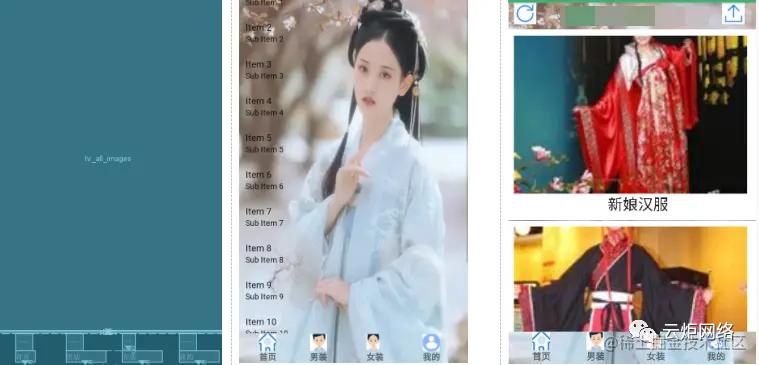
Task: Open 男装 tab in the middle preview
Action: 318,348
